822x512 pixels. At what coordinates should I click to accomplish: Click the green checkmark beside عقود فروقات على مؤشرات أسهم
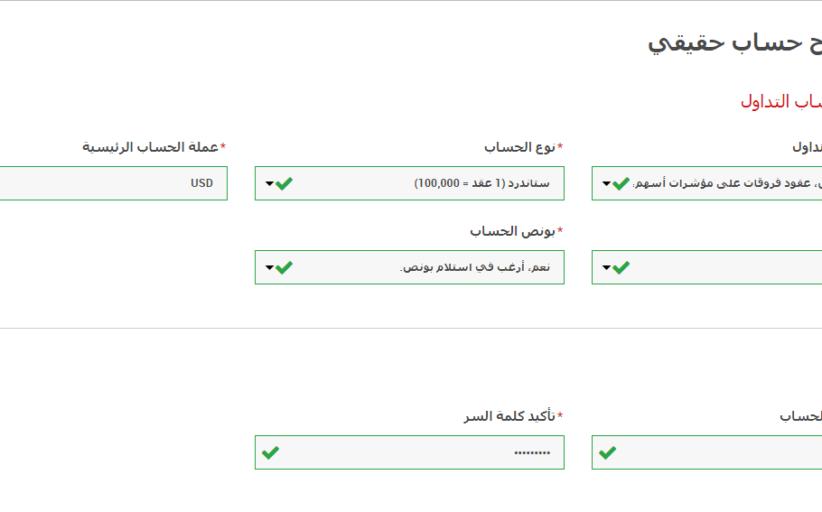tap(621, 183)
